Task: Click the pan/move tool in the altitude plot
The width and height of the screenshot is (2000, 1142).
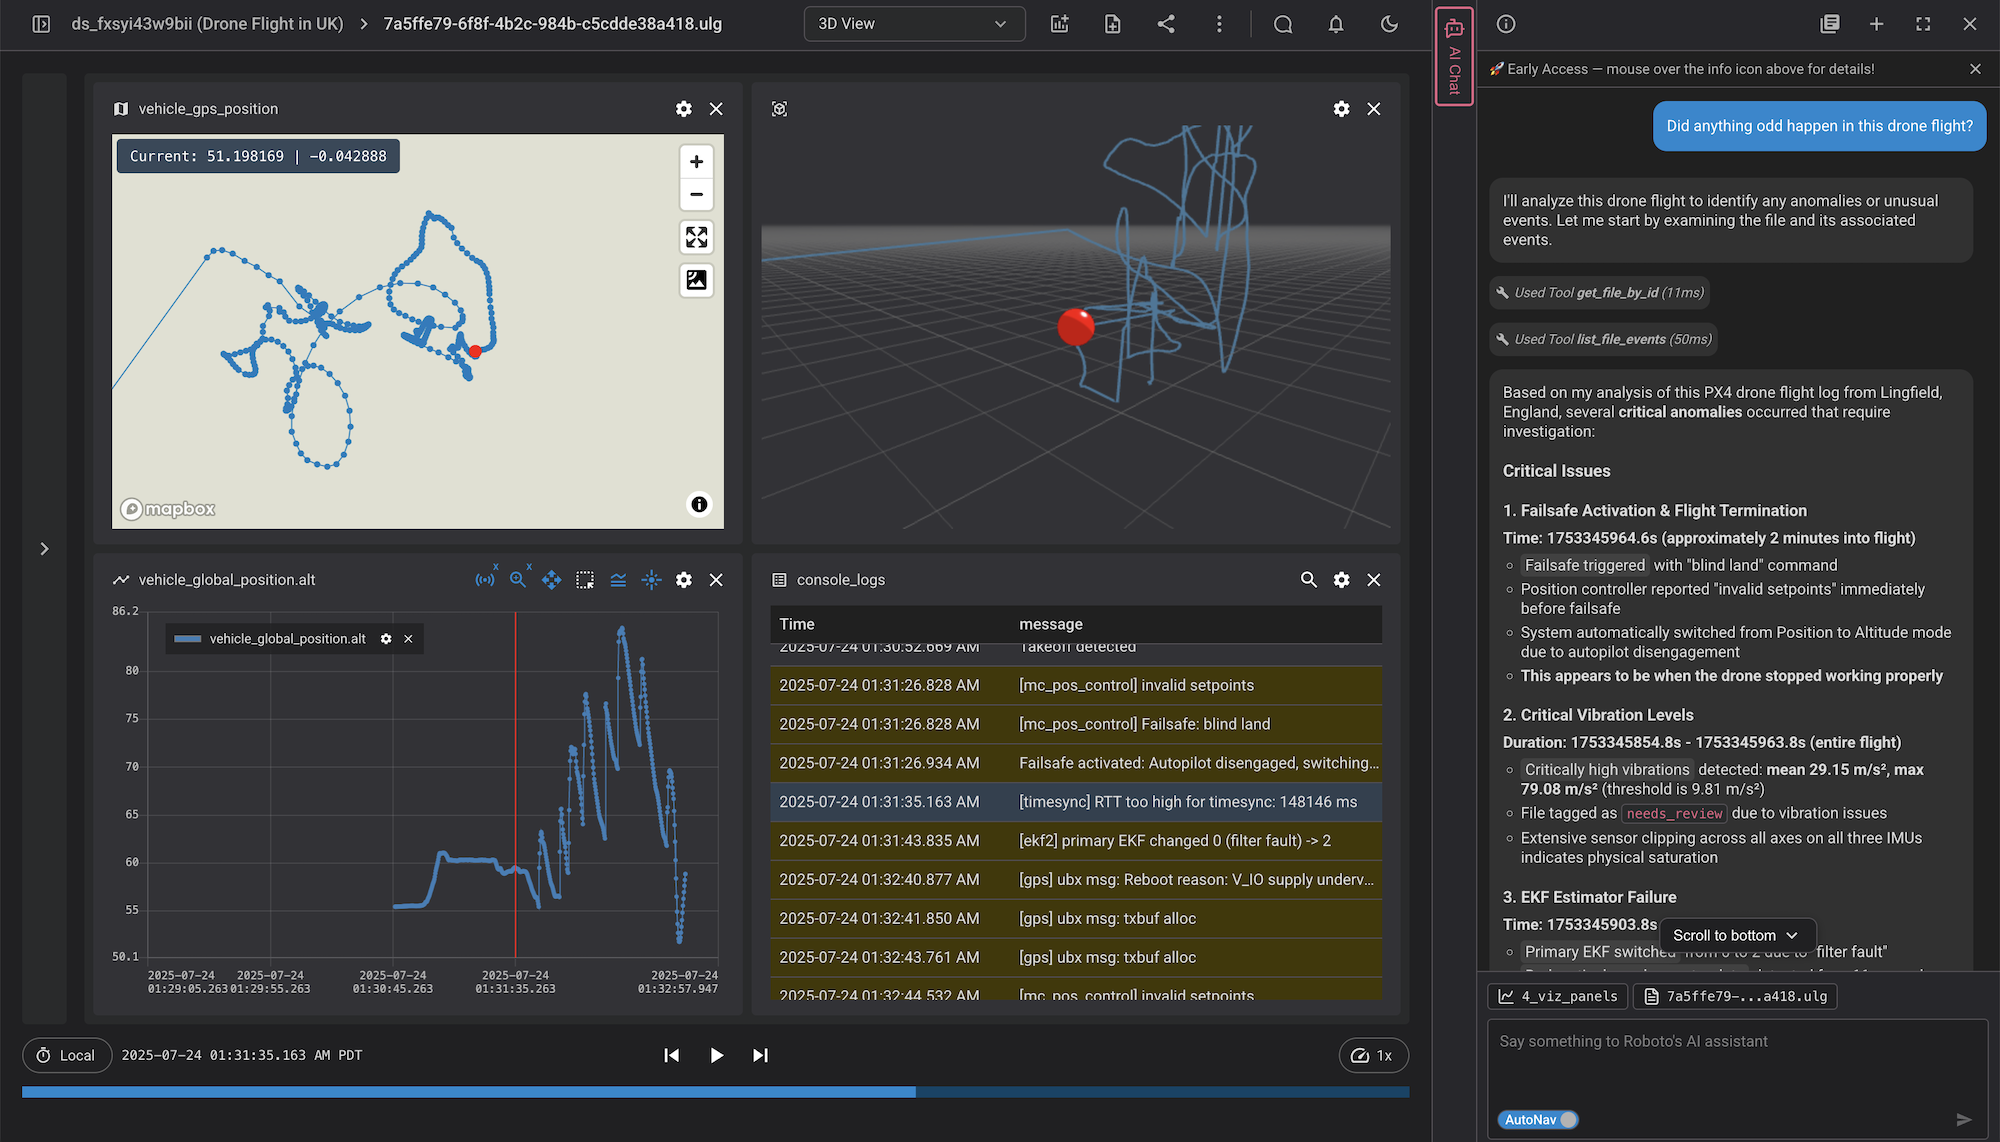Action: click(x=551, y=580)
